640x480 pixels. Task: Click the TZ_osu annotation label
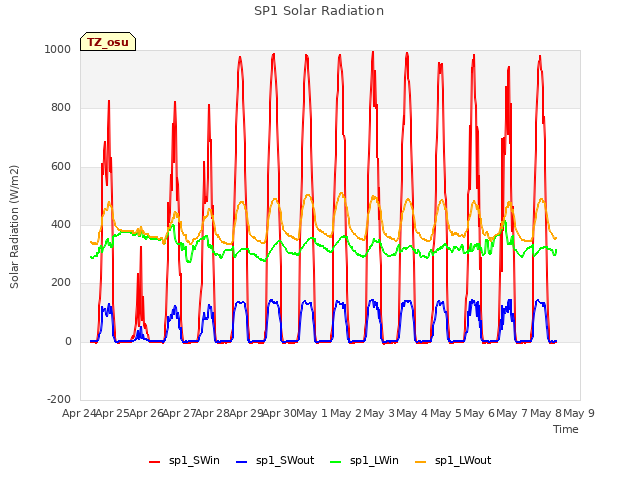(108, 42)
